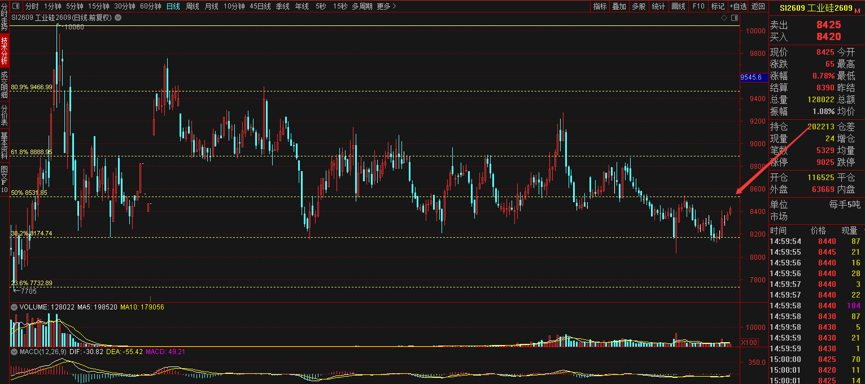
Task: Select the 15分钟 period
Action: click(98, 7)
